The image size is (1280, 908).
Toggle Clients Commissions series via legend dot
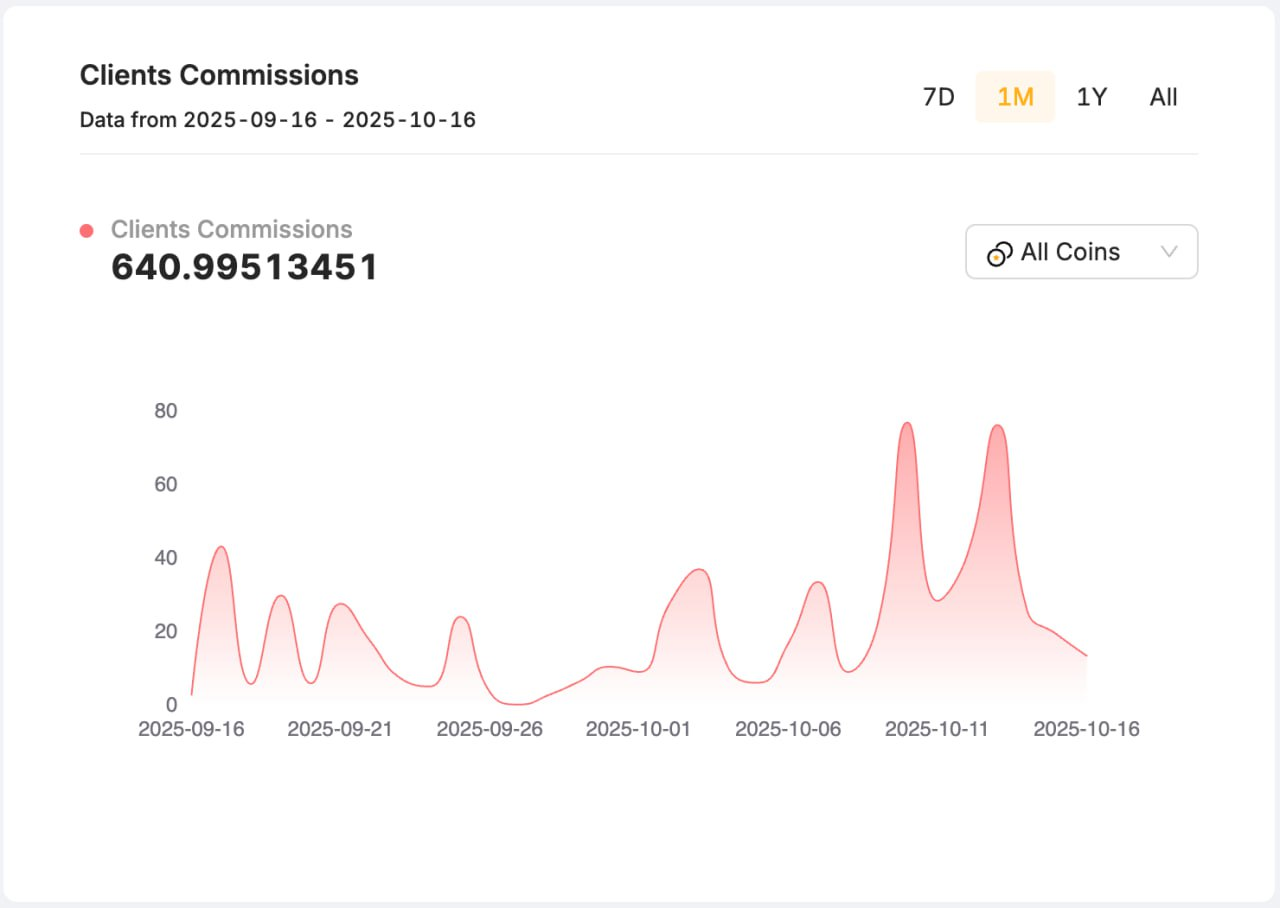pyautogui.click(x=87, y=230)
